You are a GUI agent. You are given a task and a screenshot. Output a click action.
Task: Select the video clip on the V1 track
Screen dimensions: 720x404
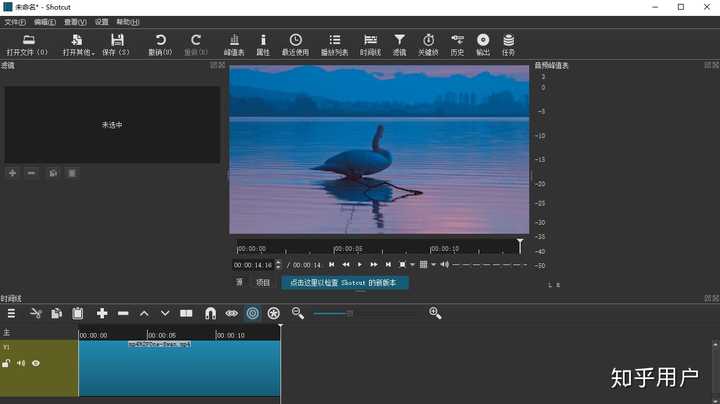(x=180, y=368)
